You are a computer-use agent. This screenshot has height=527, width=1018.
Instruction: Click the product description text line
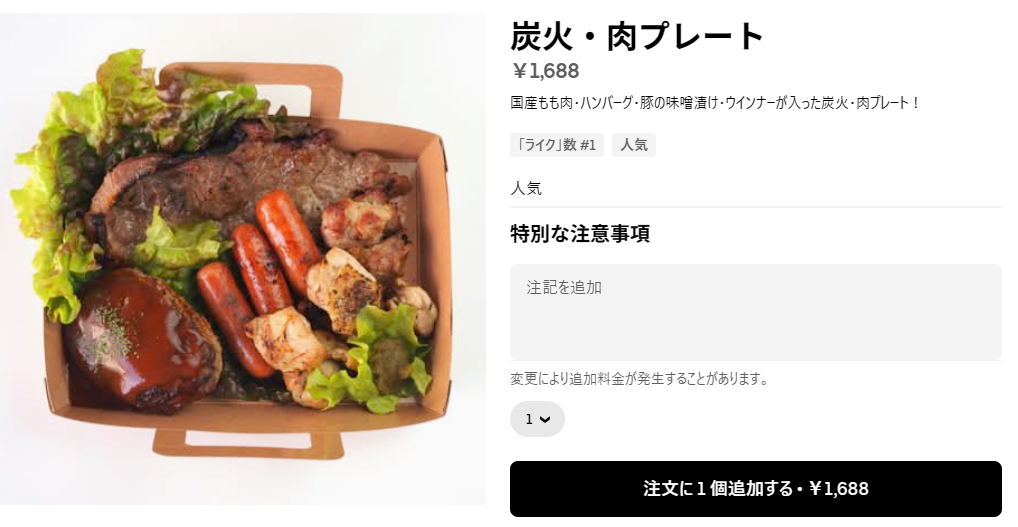click(x=714, y=103)
